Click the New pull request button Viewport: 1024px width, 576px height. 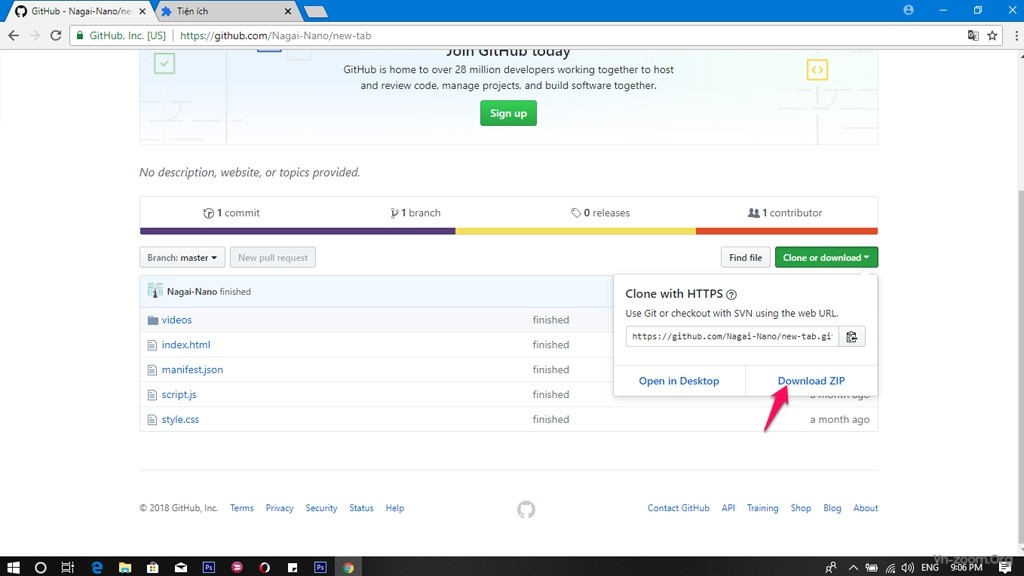(x=273, y=257)
